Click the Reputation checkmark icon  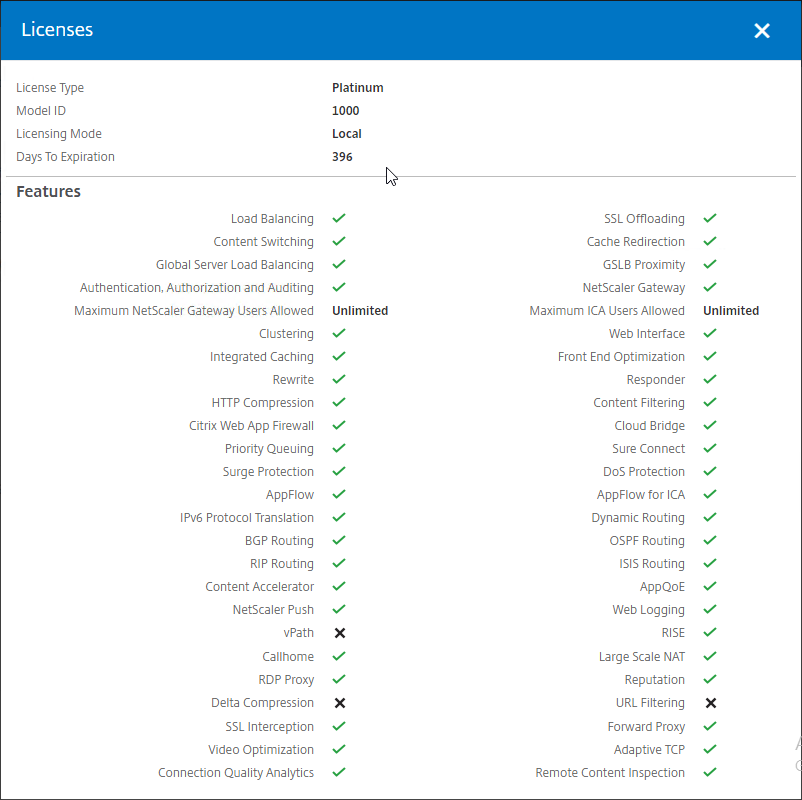[x=710, y=679]
